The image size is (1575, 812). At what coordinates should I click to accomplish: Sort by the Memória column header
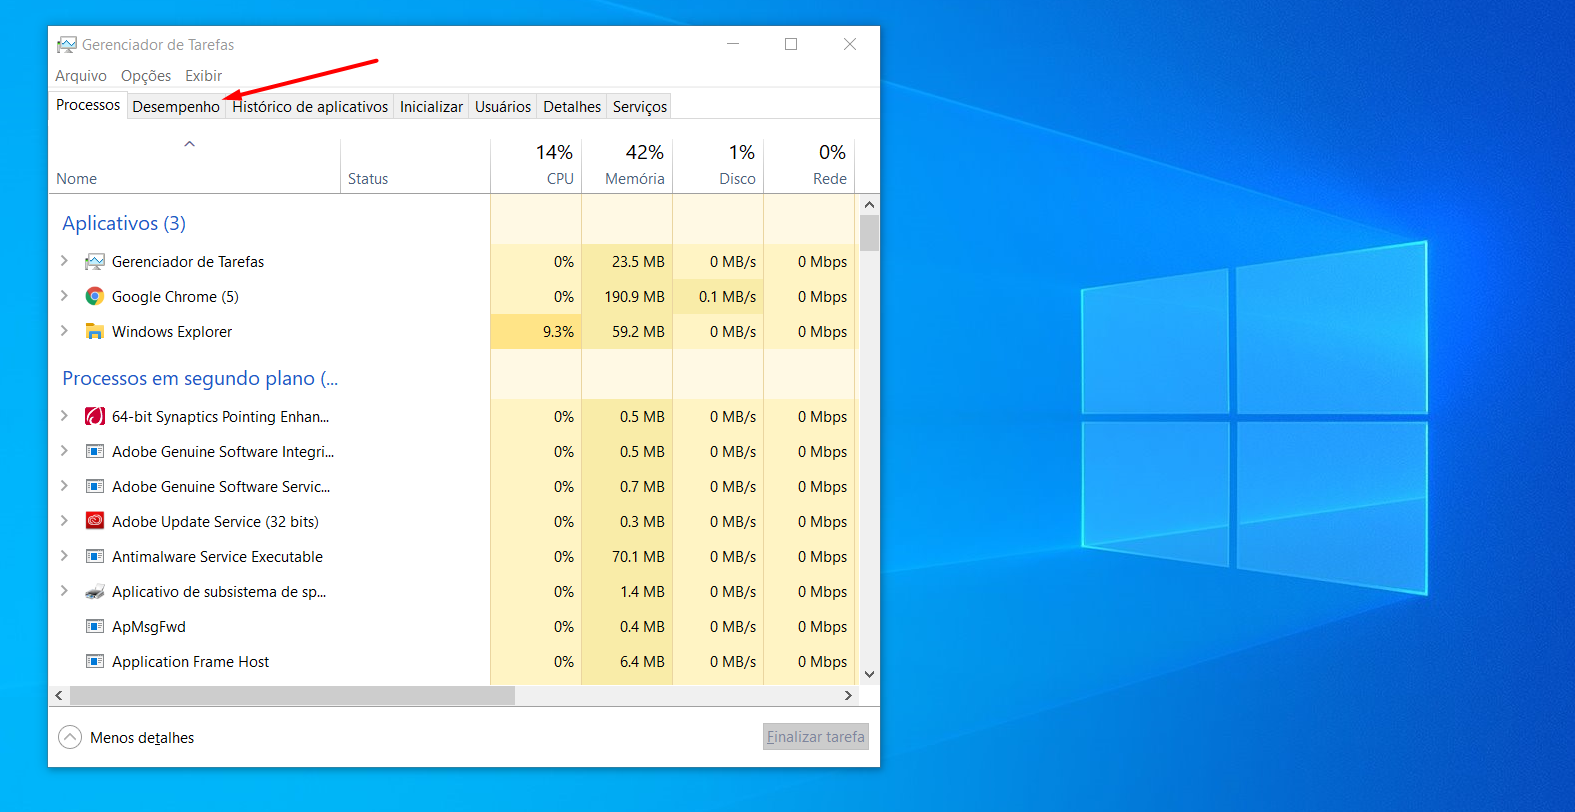(627, 166)
